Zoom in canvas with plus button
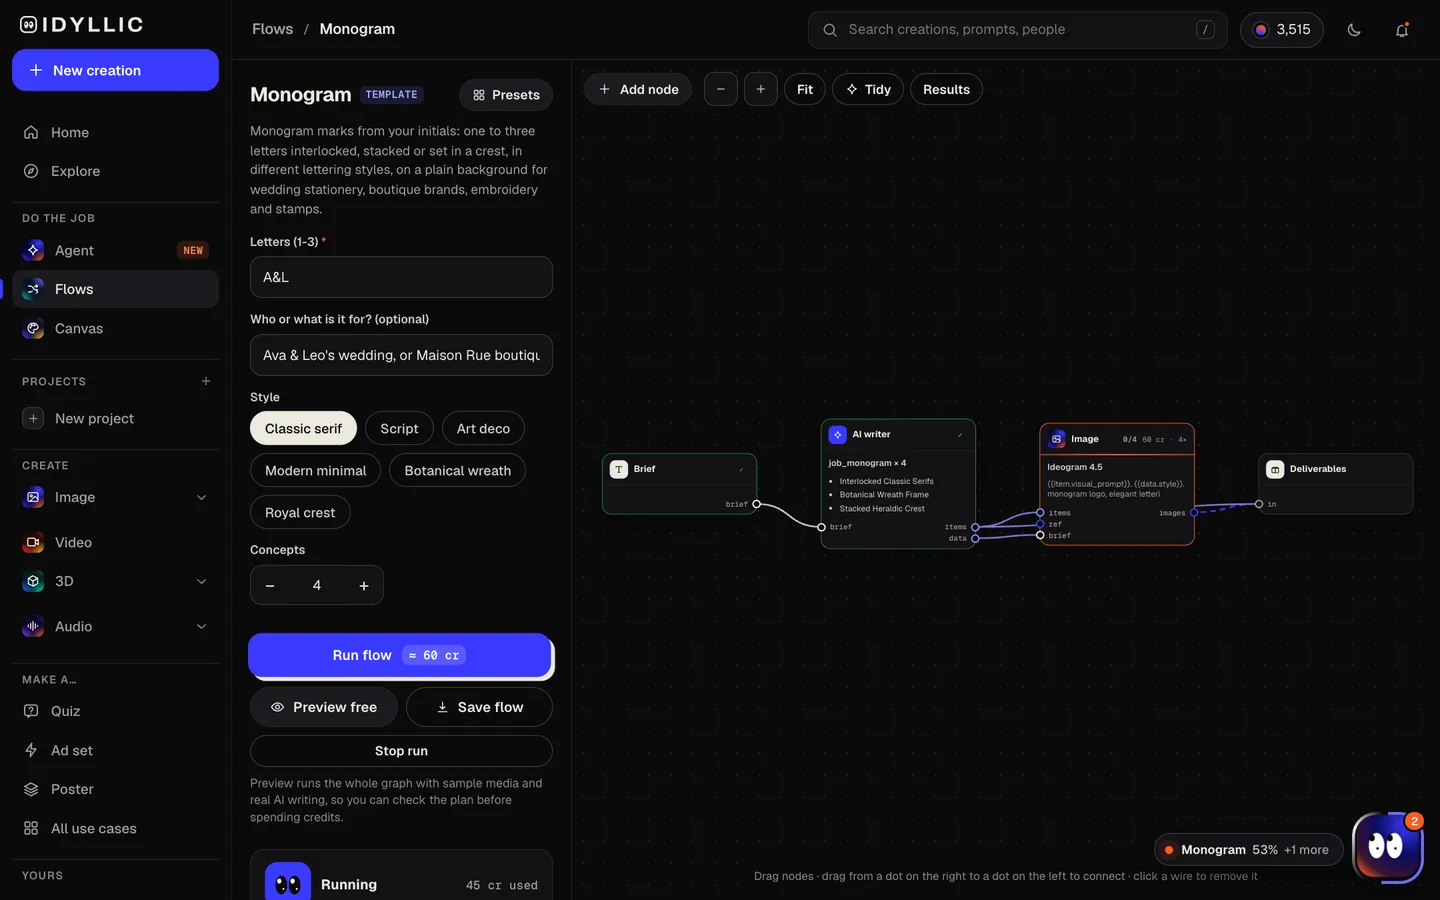 761,89
